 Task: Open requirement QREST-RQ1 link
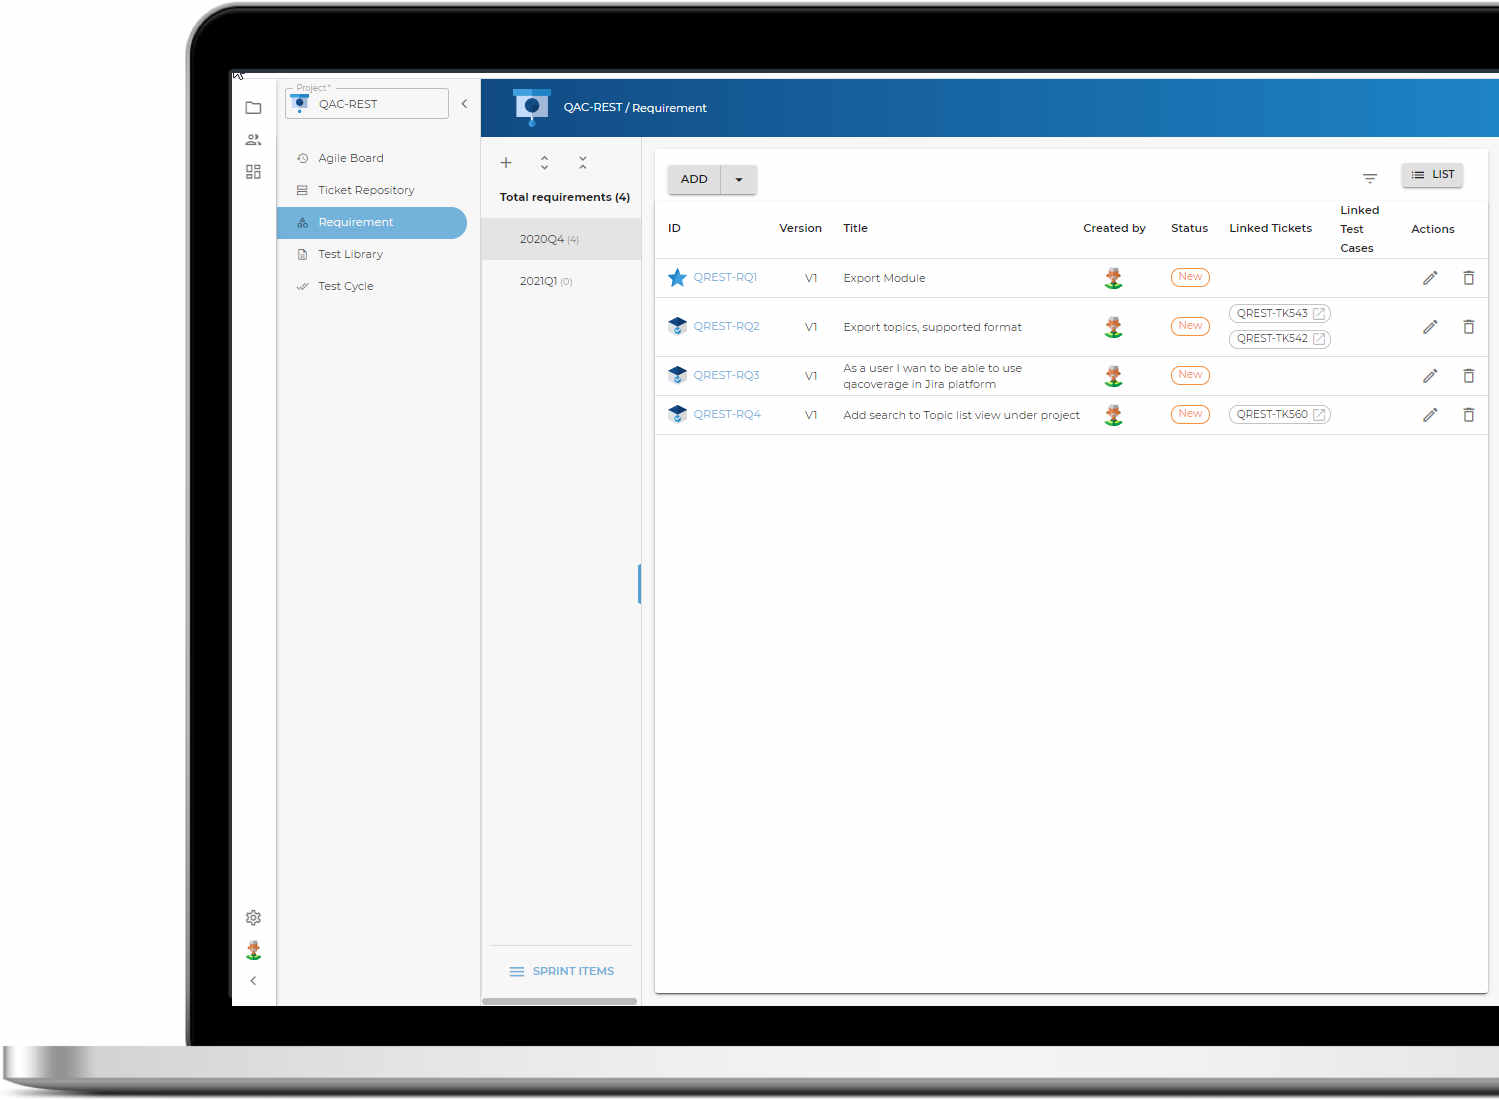[x=725, y=277]
